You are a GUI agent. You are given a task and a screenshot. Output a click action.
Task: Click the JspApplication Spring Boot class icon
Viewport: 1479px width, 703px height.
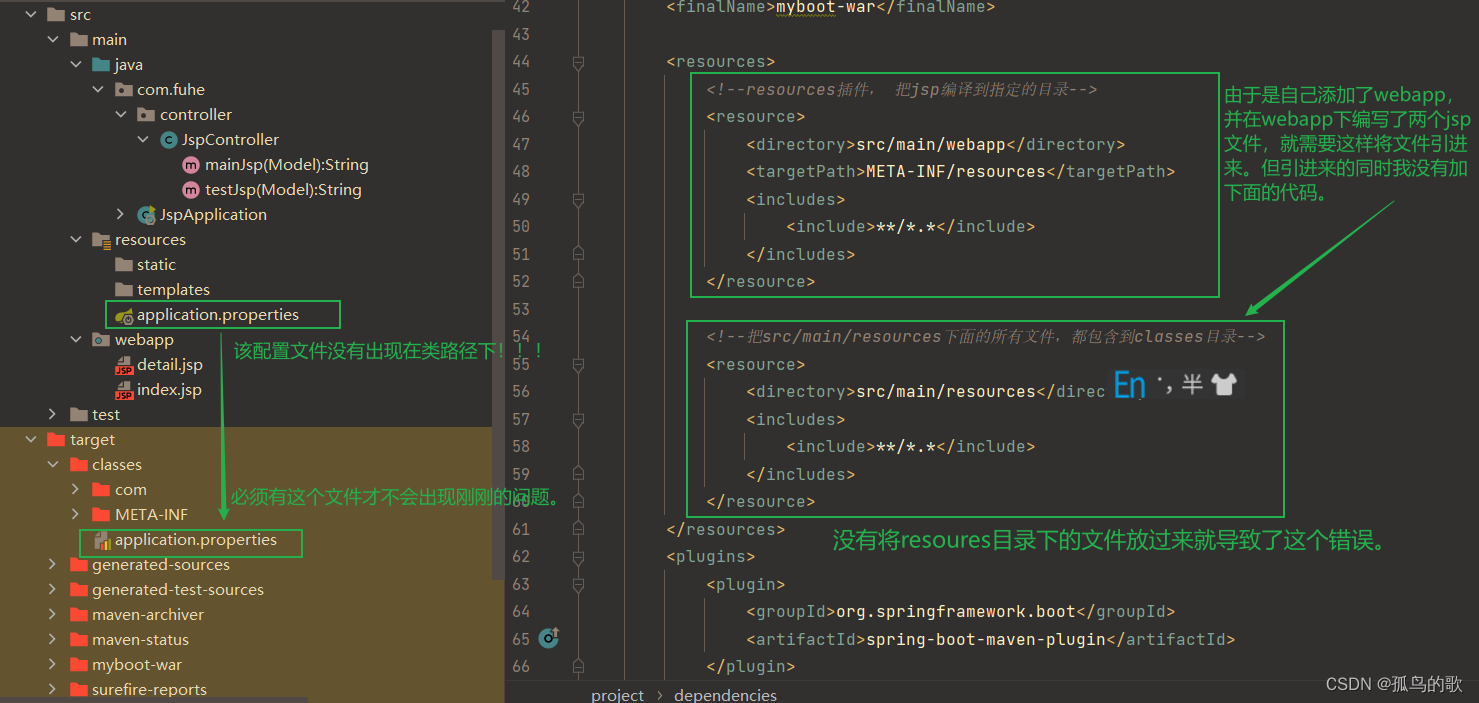pyautogui.click(x=146, y=215)
